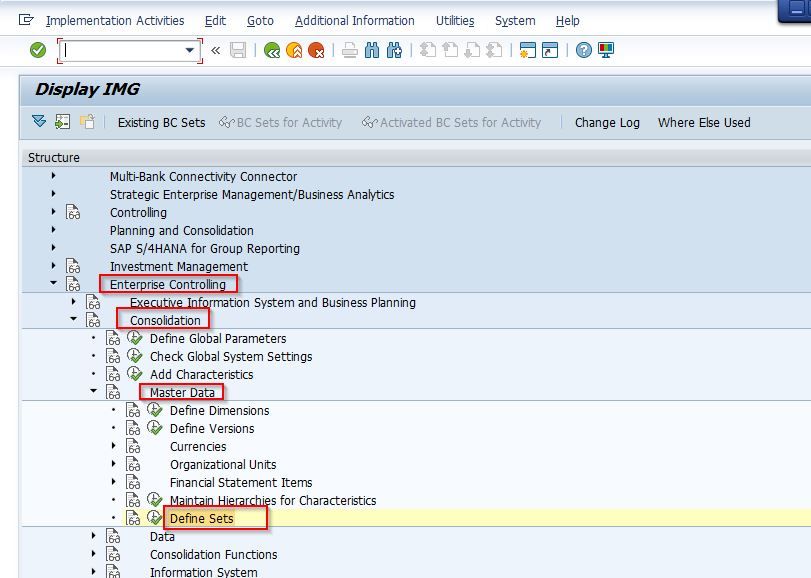Click the Generate Shortcut icon
Image resolution: width=811 pixels, height=578 pixels.
click(x=550, y=50)
